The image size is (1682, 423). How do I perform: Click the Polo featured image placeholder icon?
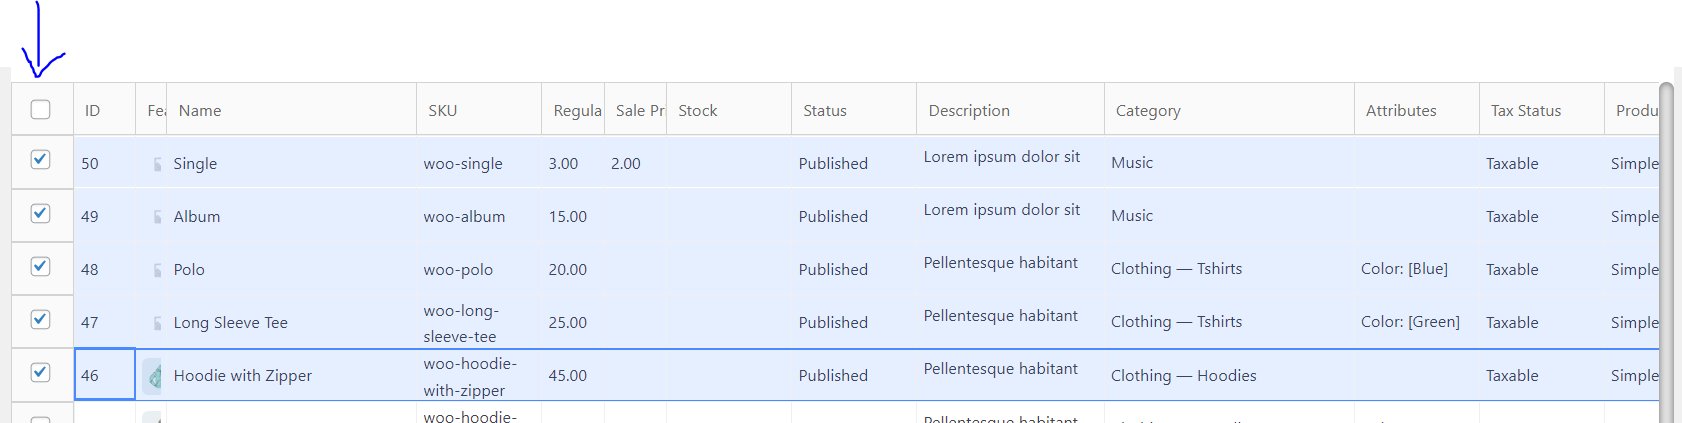(x=157, y=270)
